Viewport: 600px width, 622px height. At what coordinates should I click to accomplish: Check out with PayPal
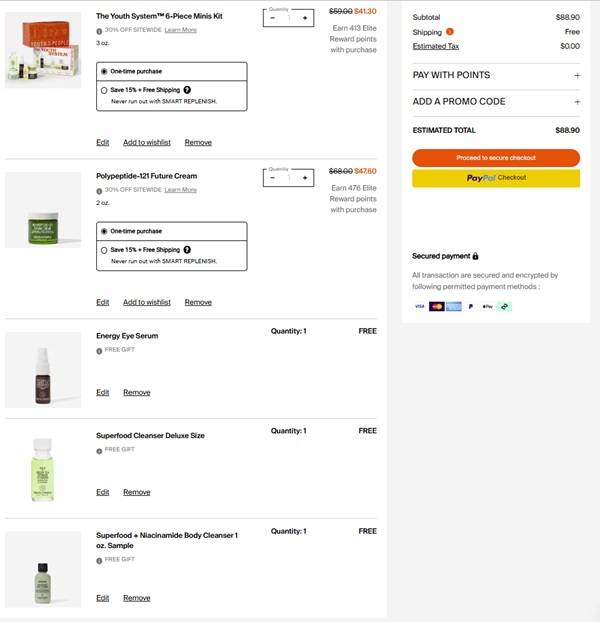click(495, 178)
